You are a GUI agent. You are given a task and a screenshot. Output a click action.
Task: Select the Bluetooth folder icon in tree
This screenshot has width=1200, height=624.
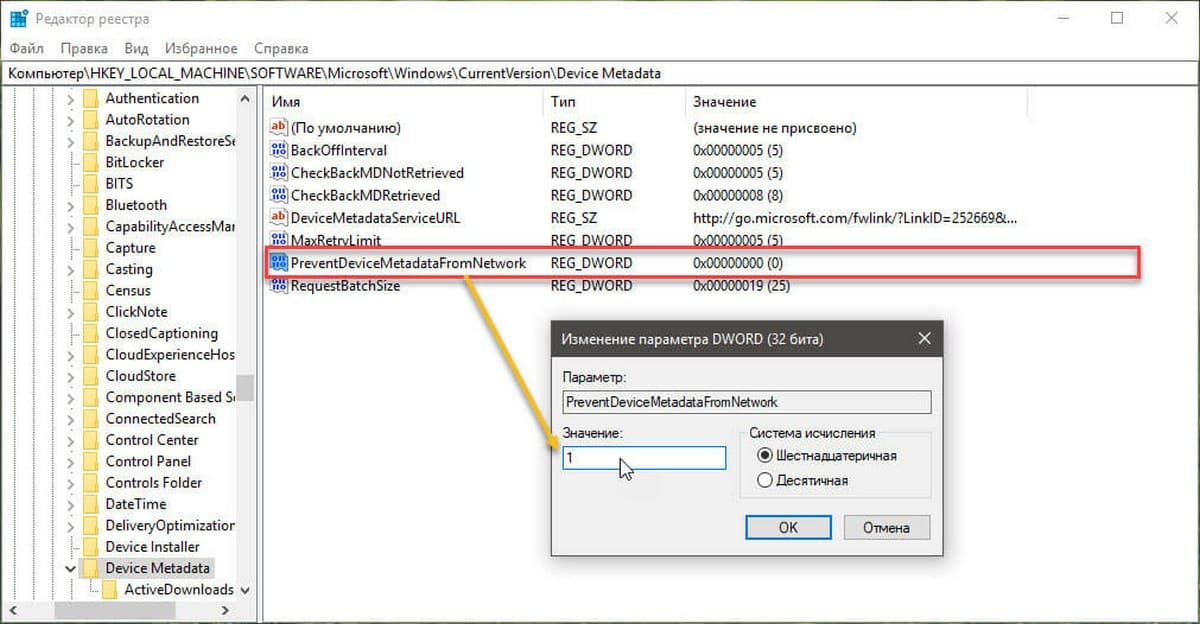point(90,205)
